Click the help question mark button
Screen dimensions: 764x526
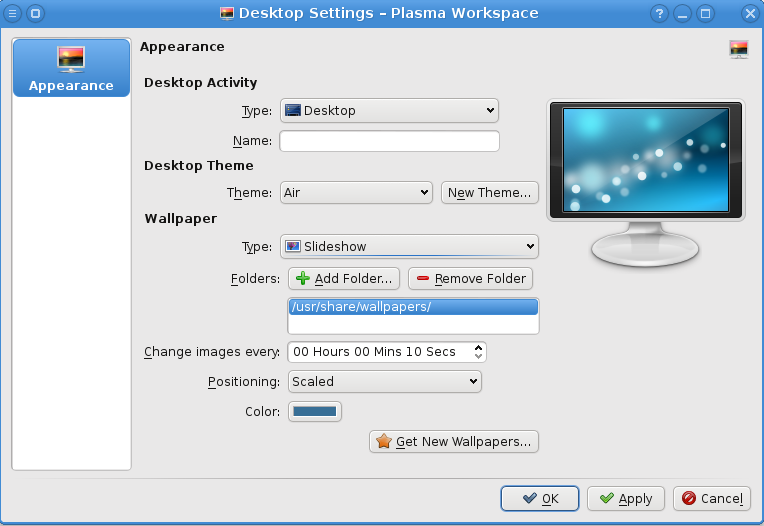coord(659,13)
